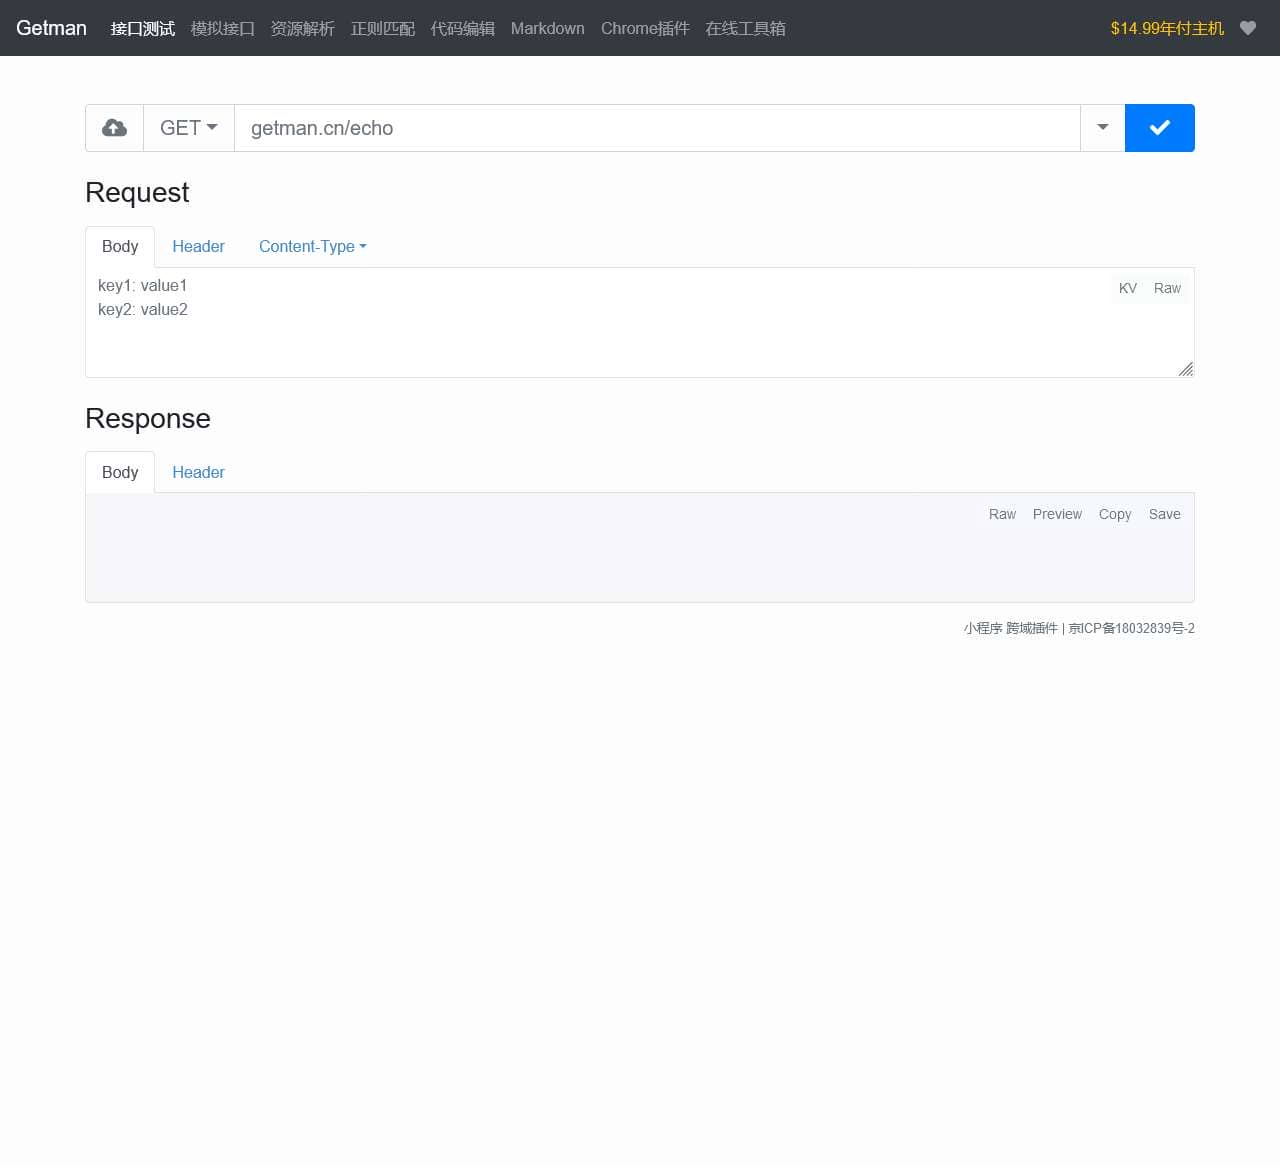
Task: Open the Content-Type dropdown
Action: [x=312, y=246]
